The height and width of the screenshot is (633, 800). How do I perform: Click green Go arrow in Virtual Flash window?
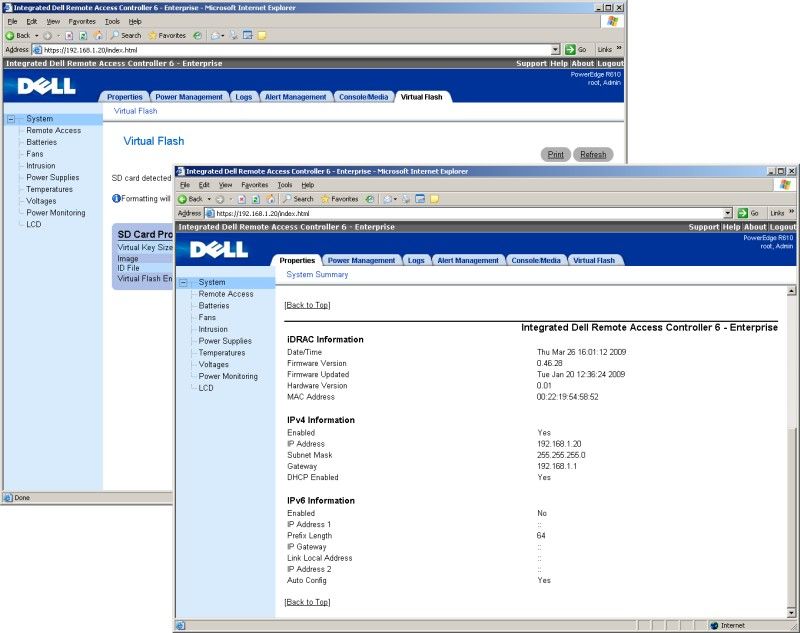(x=570, y=49)
